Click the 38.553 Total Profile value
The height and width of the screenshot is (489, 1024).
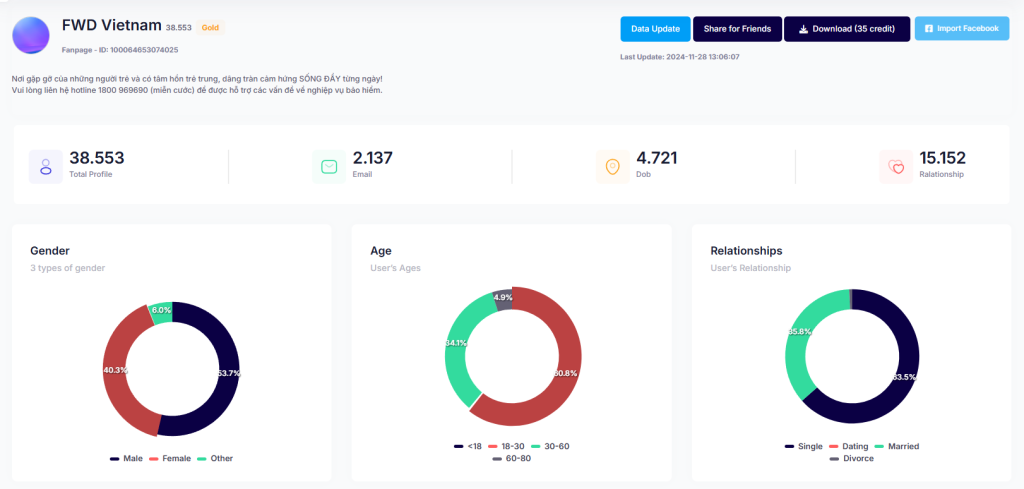tap(97, 158)
